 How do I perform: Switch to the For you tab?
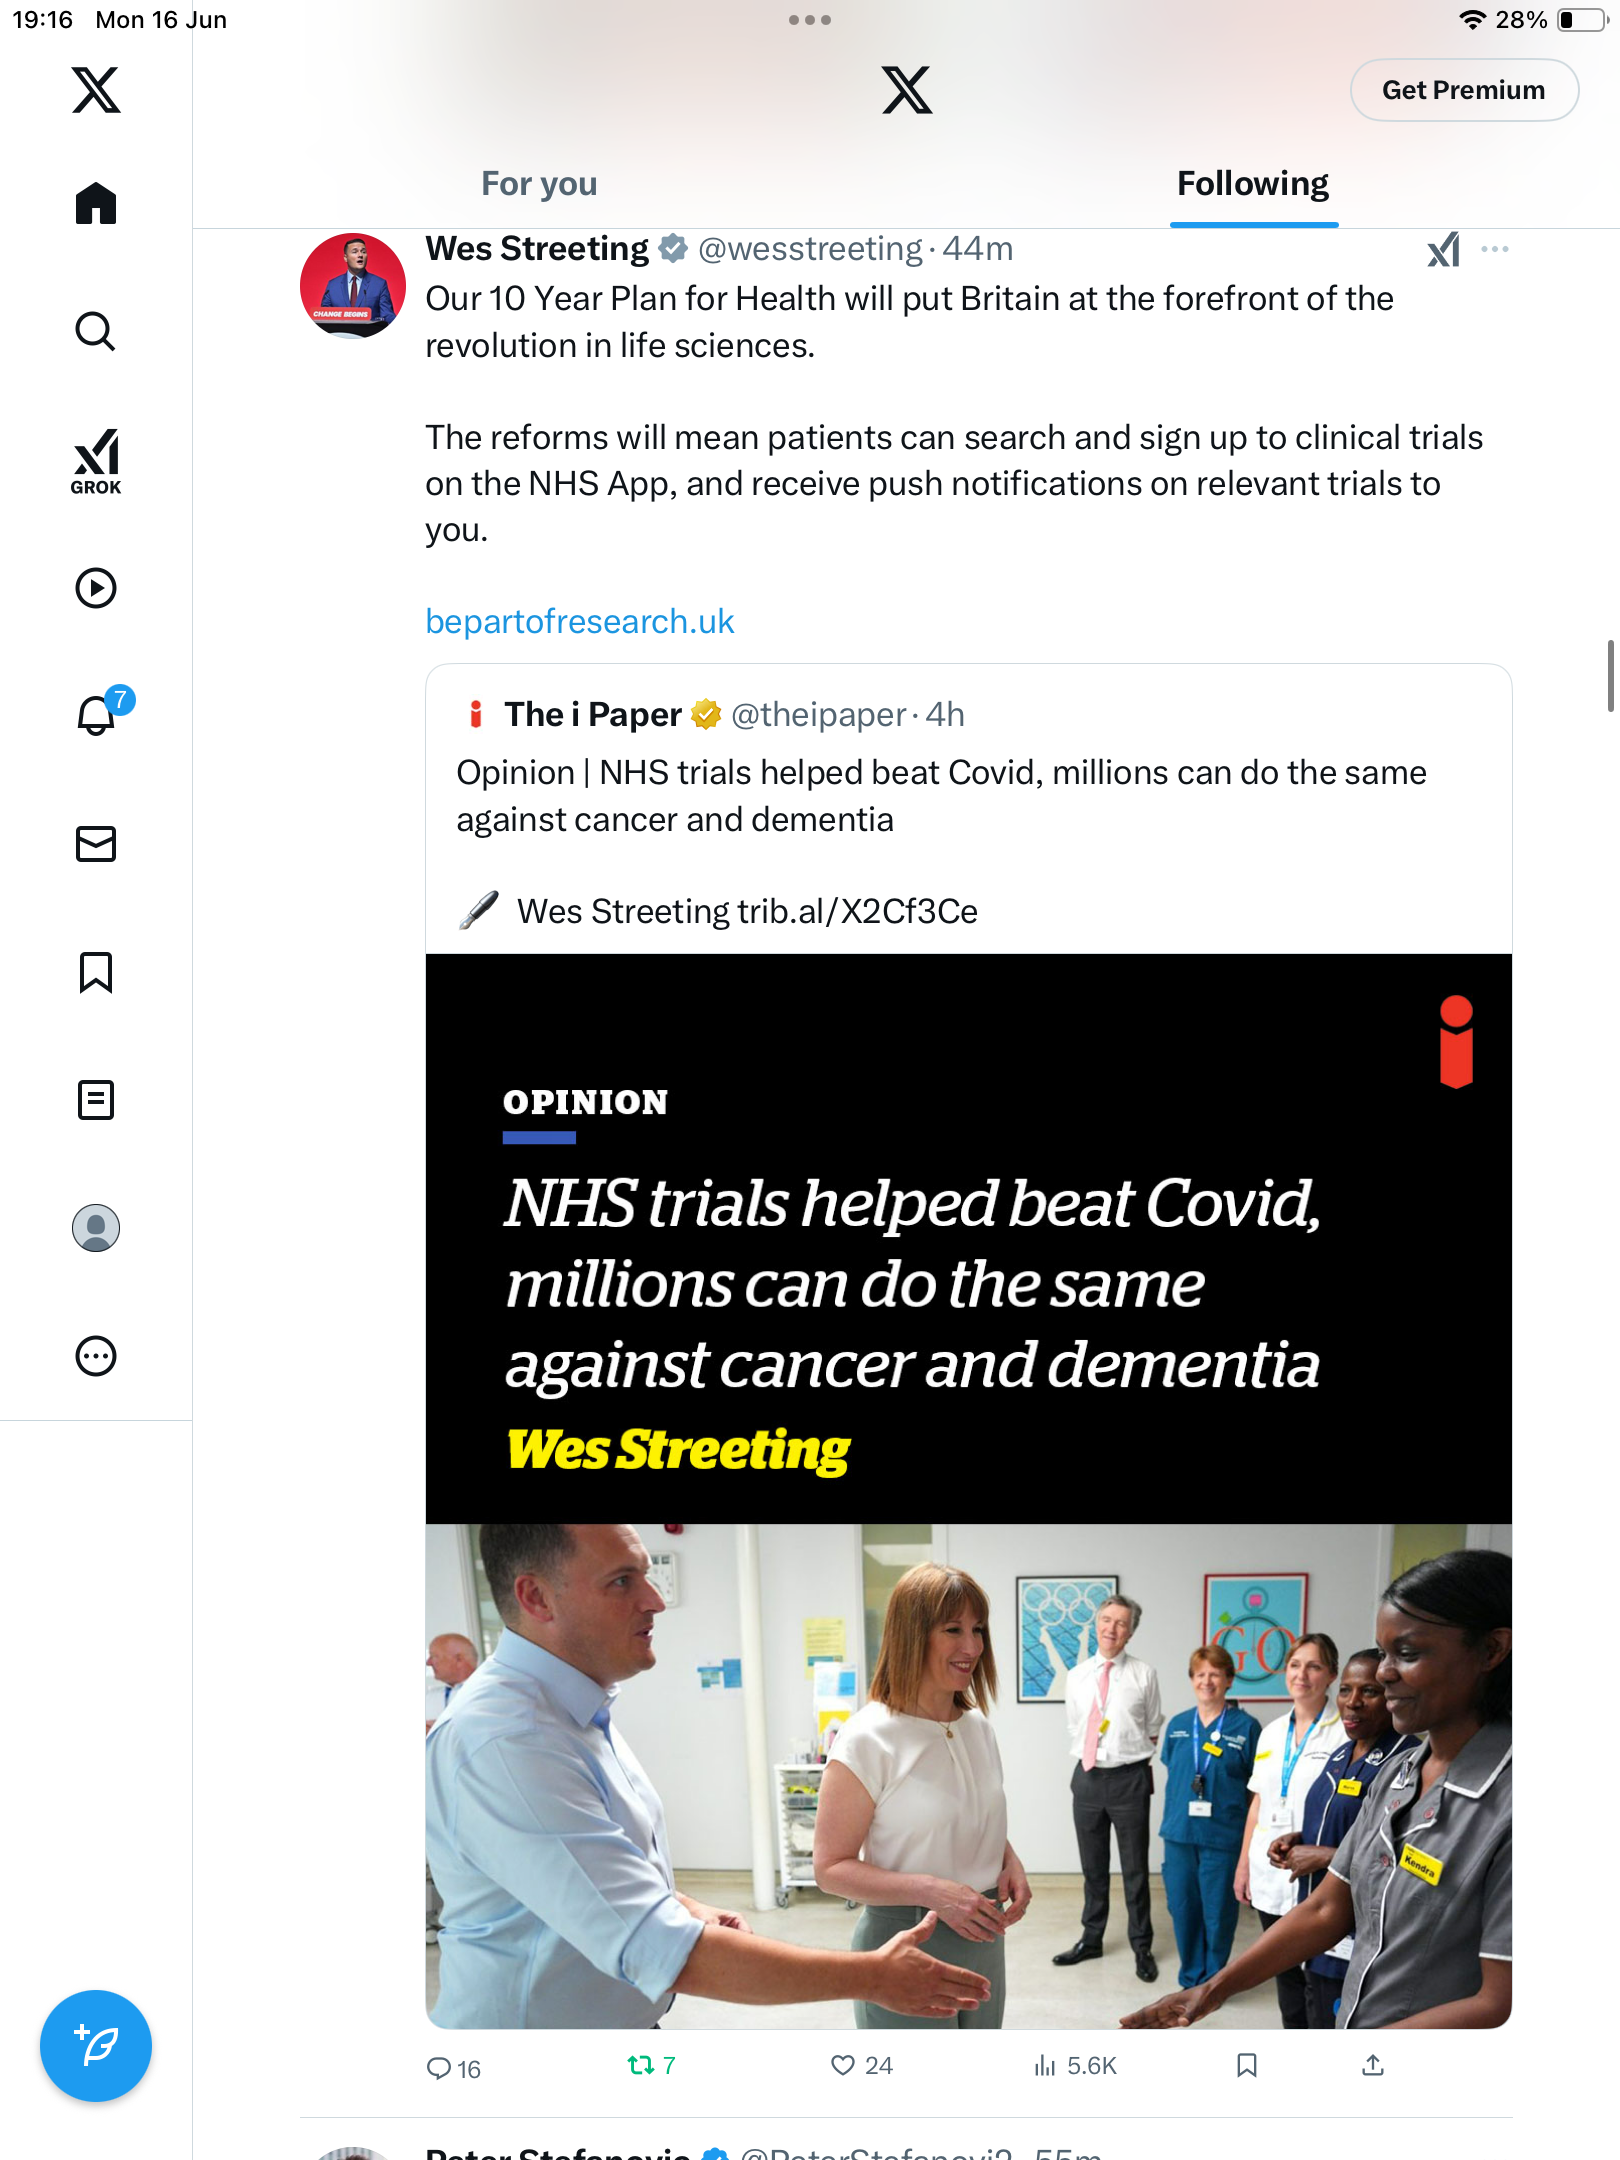tap(539, 184)
